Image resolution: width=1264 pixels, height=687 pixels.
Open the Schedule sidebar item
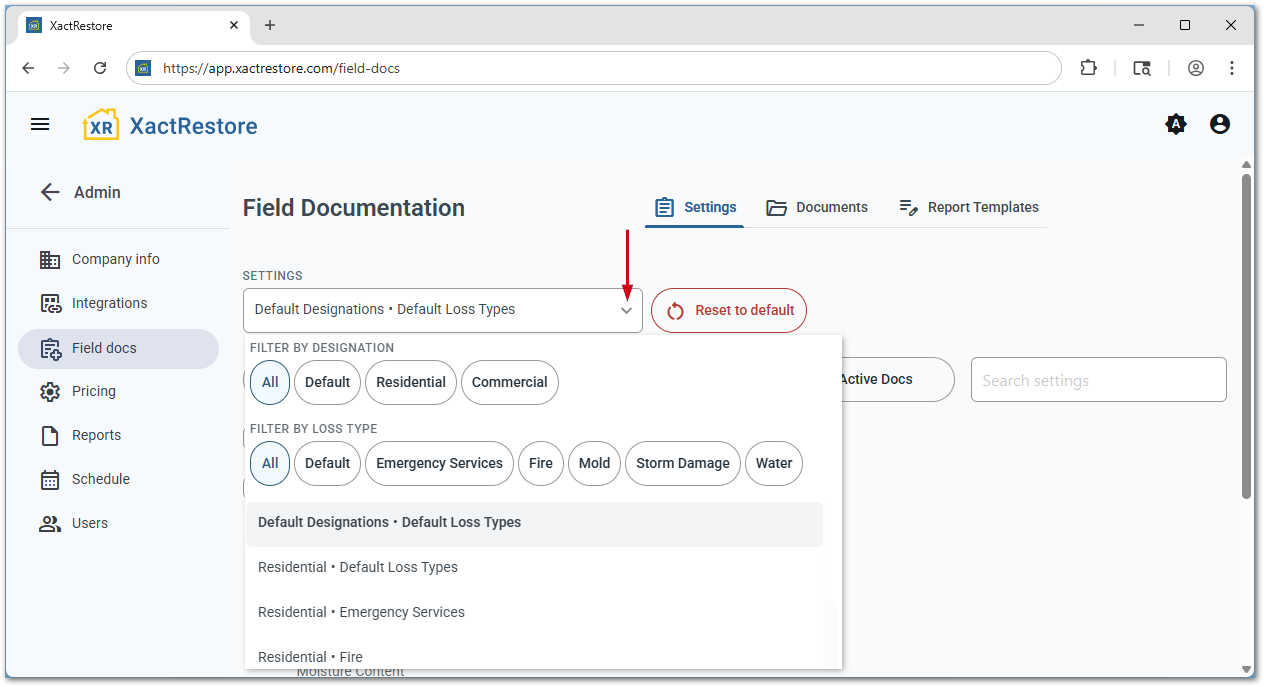click(x=100, y=479)
